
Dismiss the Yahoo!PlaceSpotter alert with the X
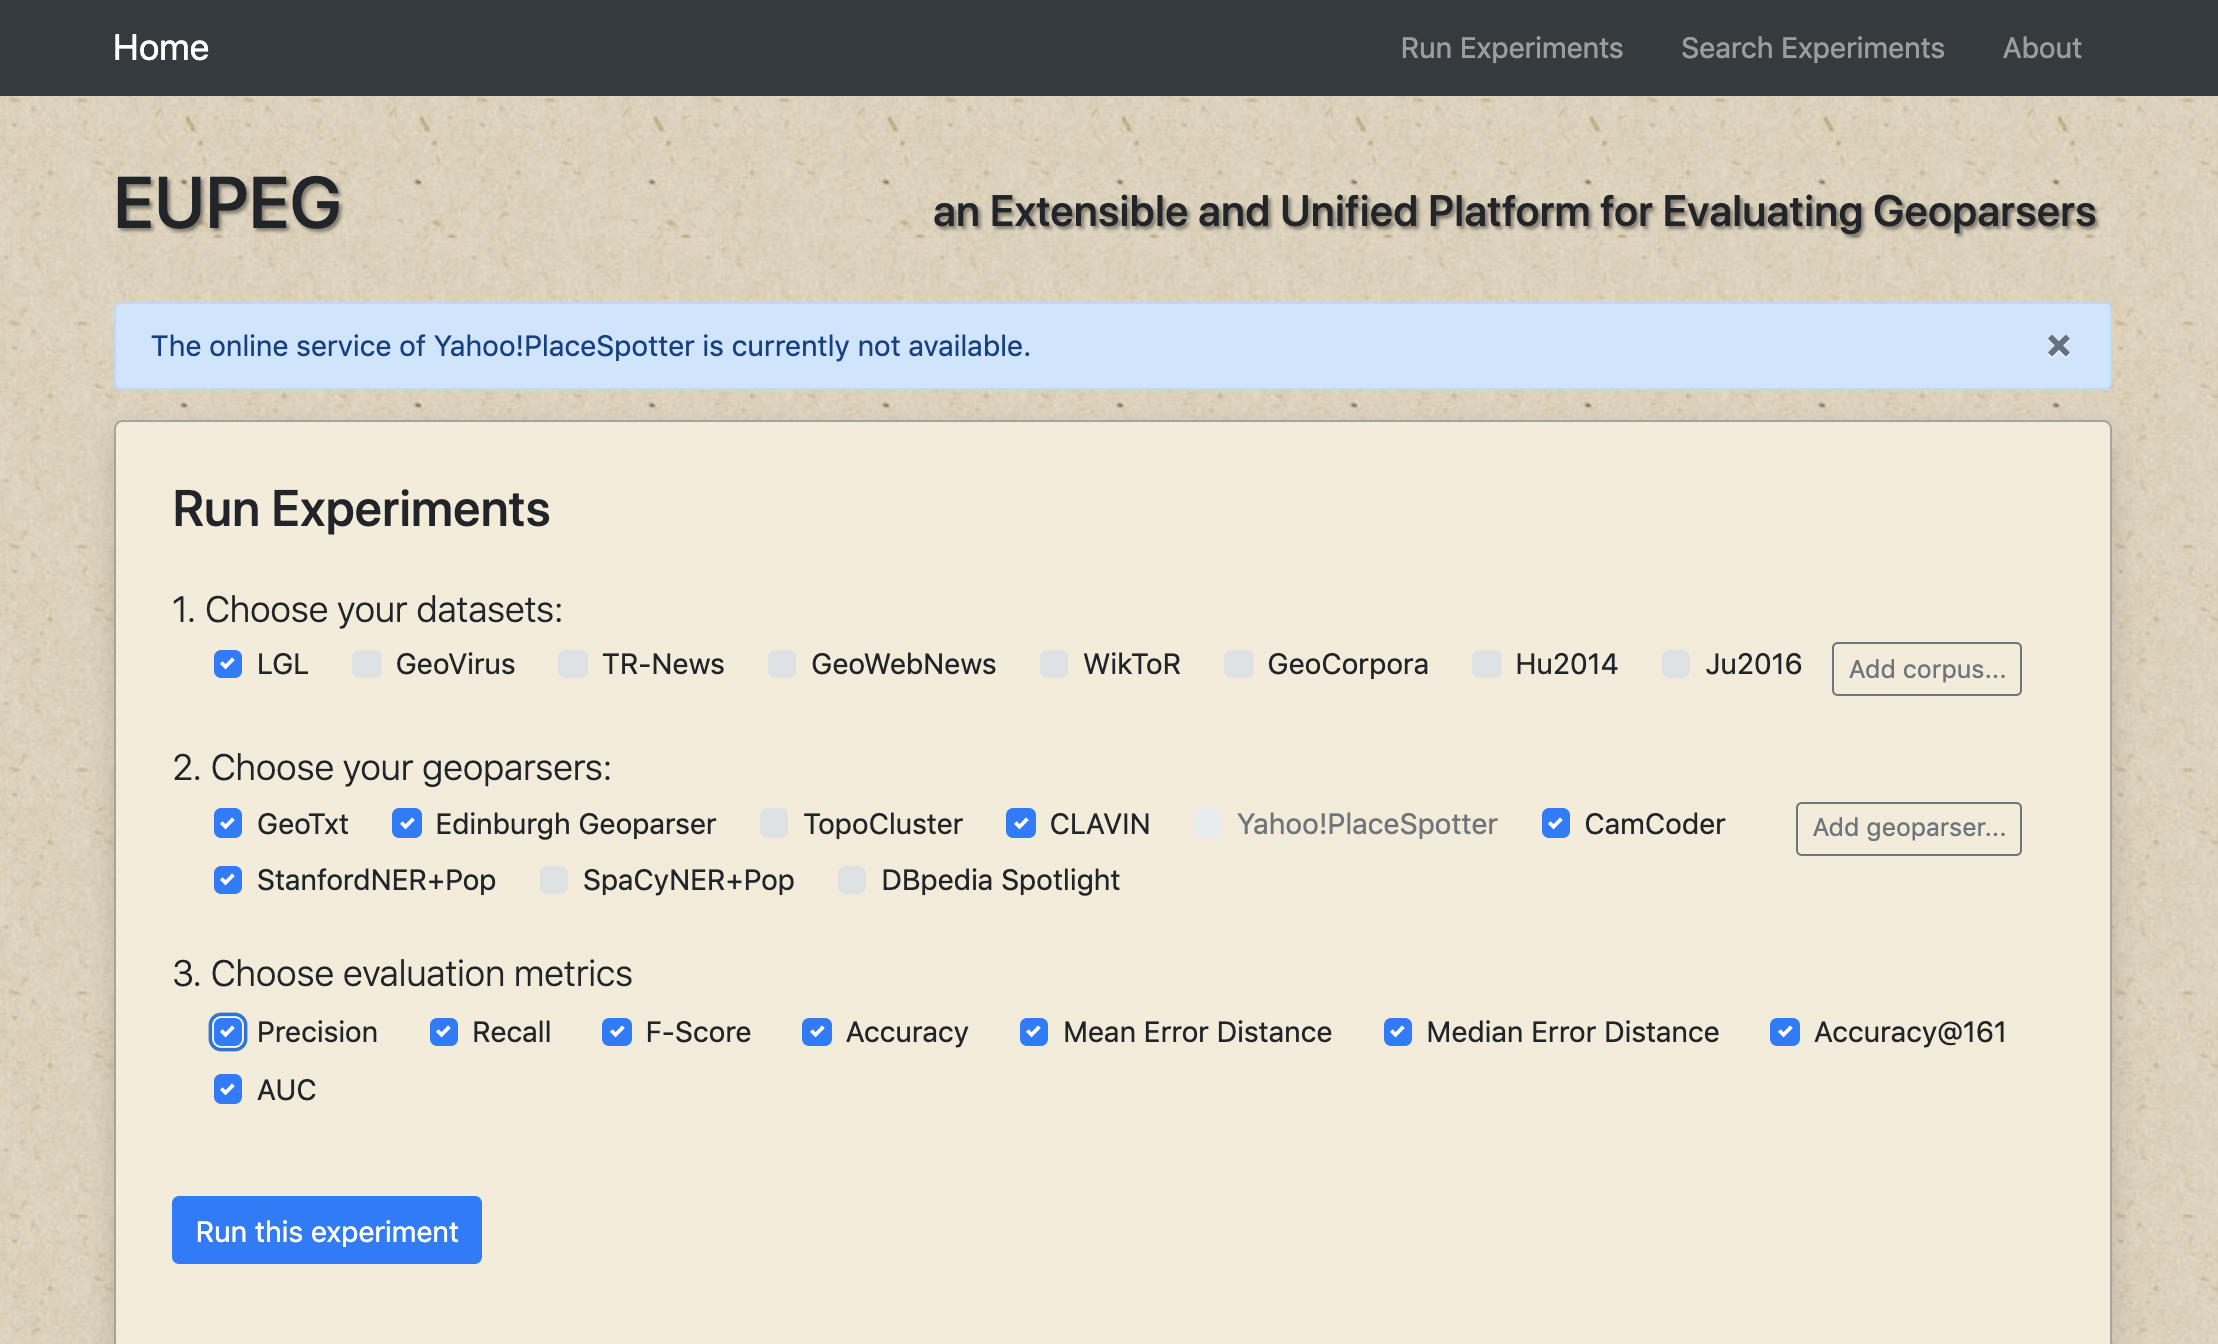[2058, 346]
